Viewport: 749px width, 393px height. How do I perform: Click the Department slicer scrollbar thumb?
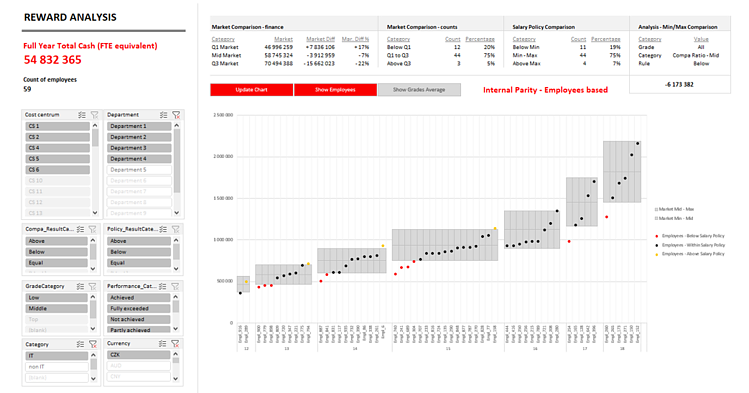pos(177,161)
